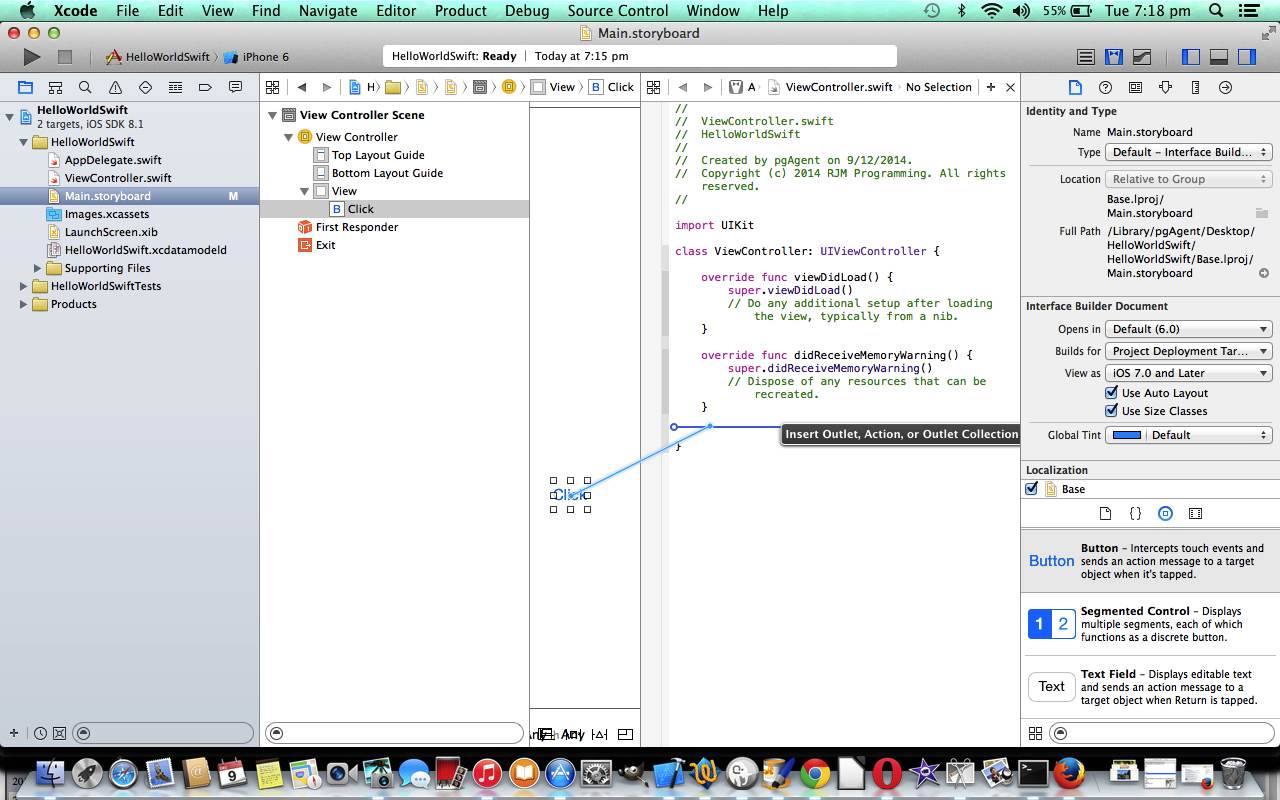Stop the running build
Image resolution: width=1280 pixels, height=800 pixels.
(x=64, y=57)
